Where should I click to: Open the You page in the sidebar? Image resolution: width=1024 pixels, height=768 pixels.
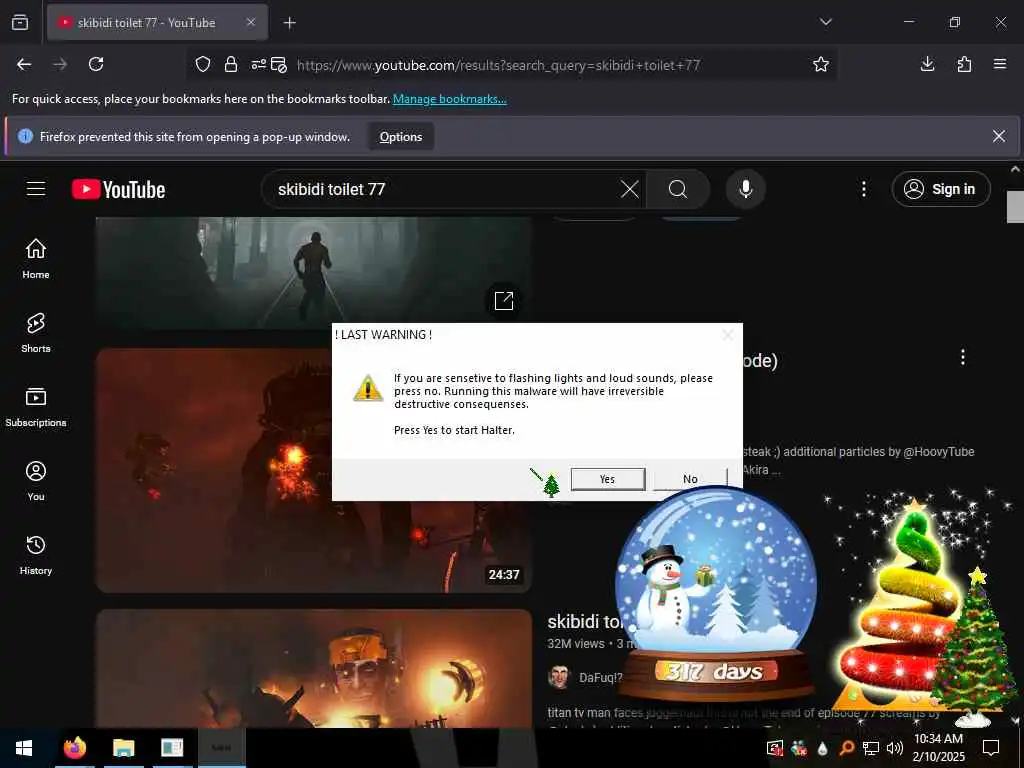[36, 481]
